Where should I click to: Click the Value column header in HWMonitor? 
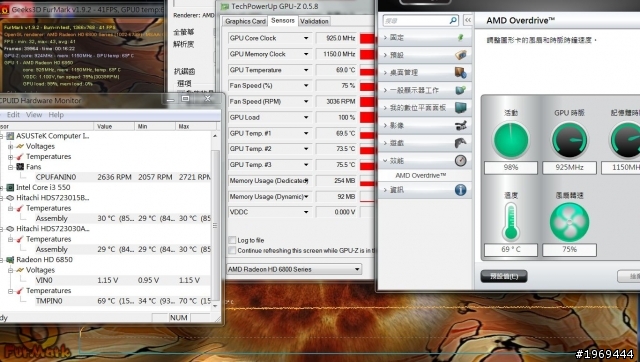(114, 127)
